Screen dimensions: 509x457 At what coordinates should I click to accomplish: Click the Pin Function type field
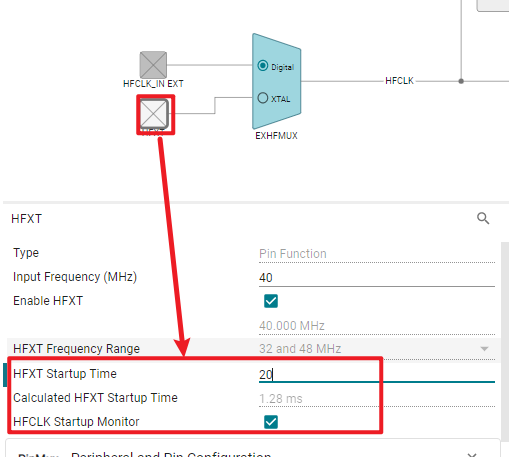[x=377, y=254]
